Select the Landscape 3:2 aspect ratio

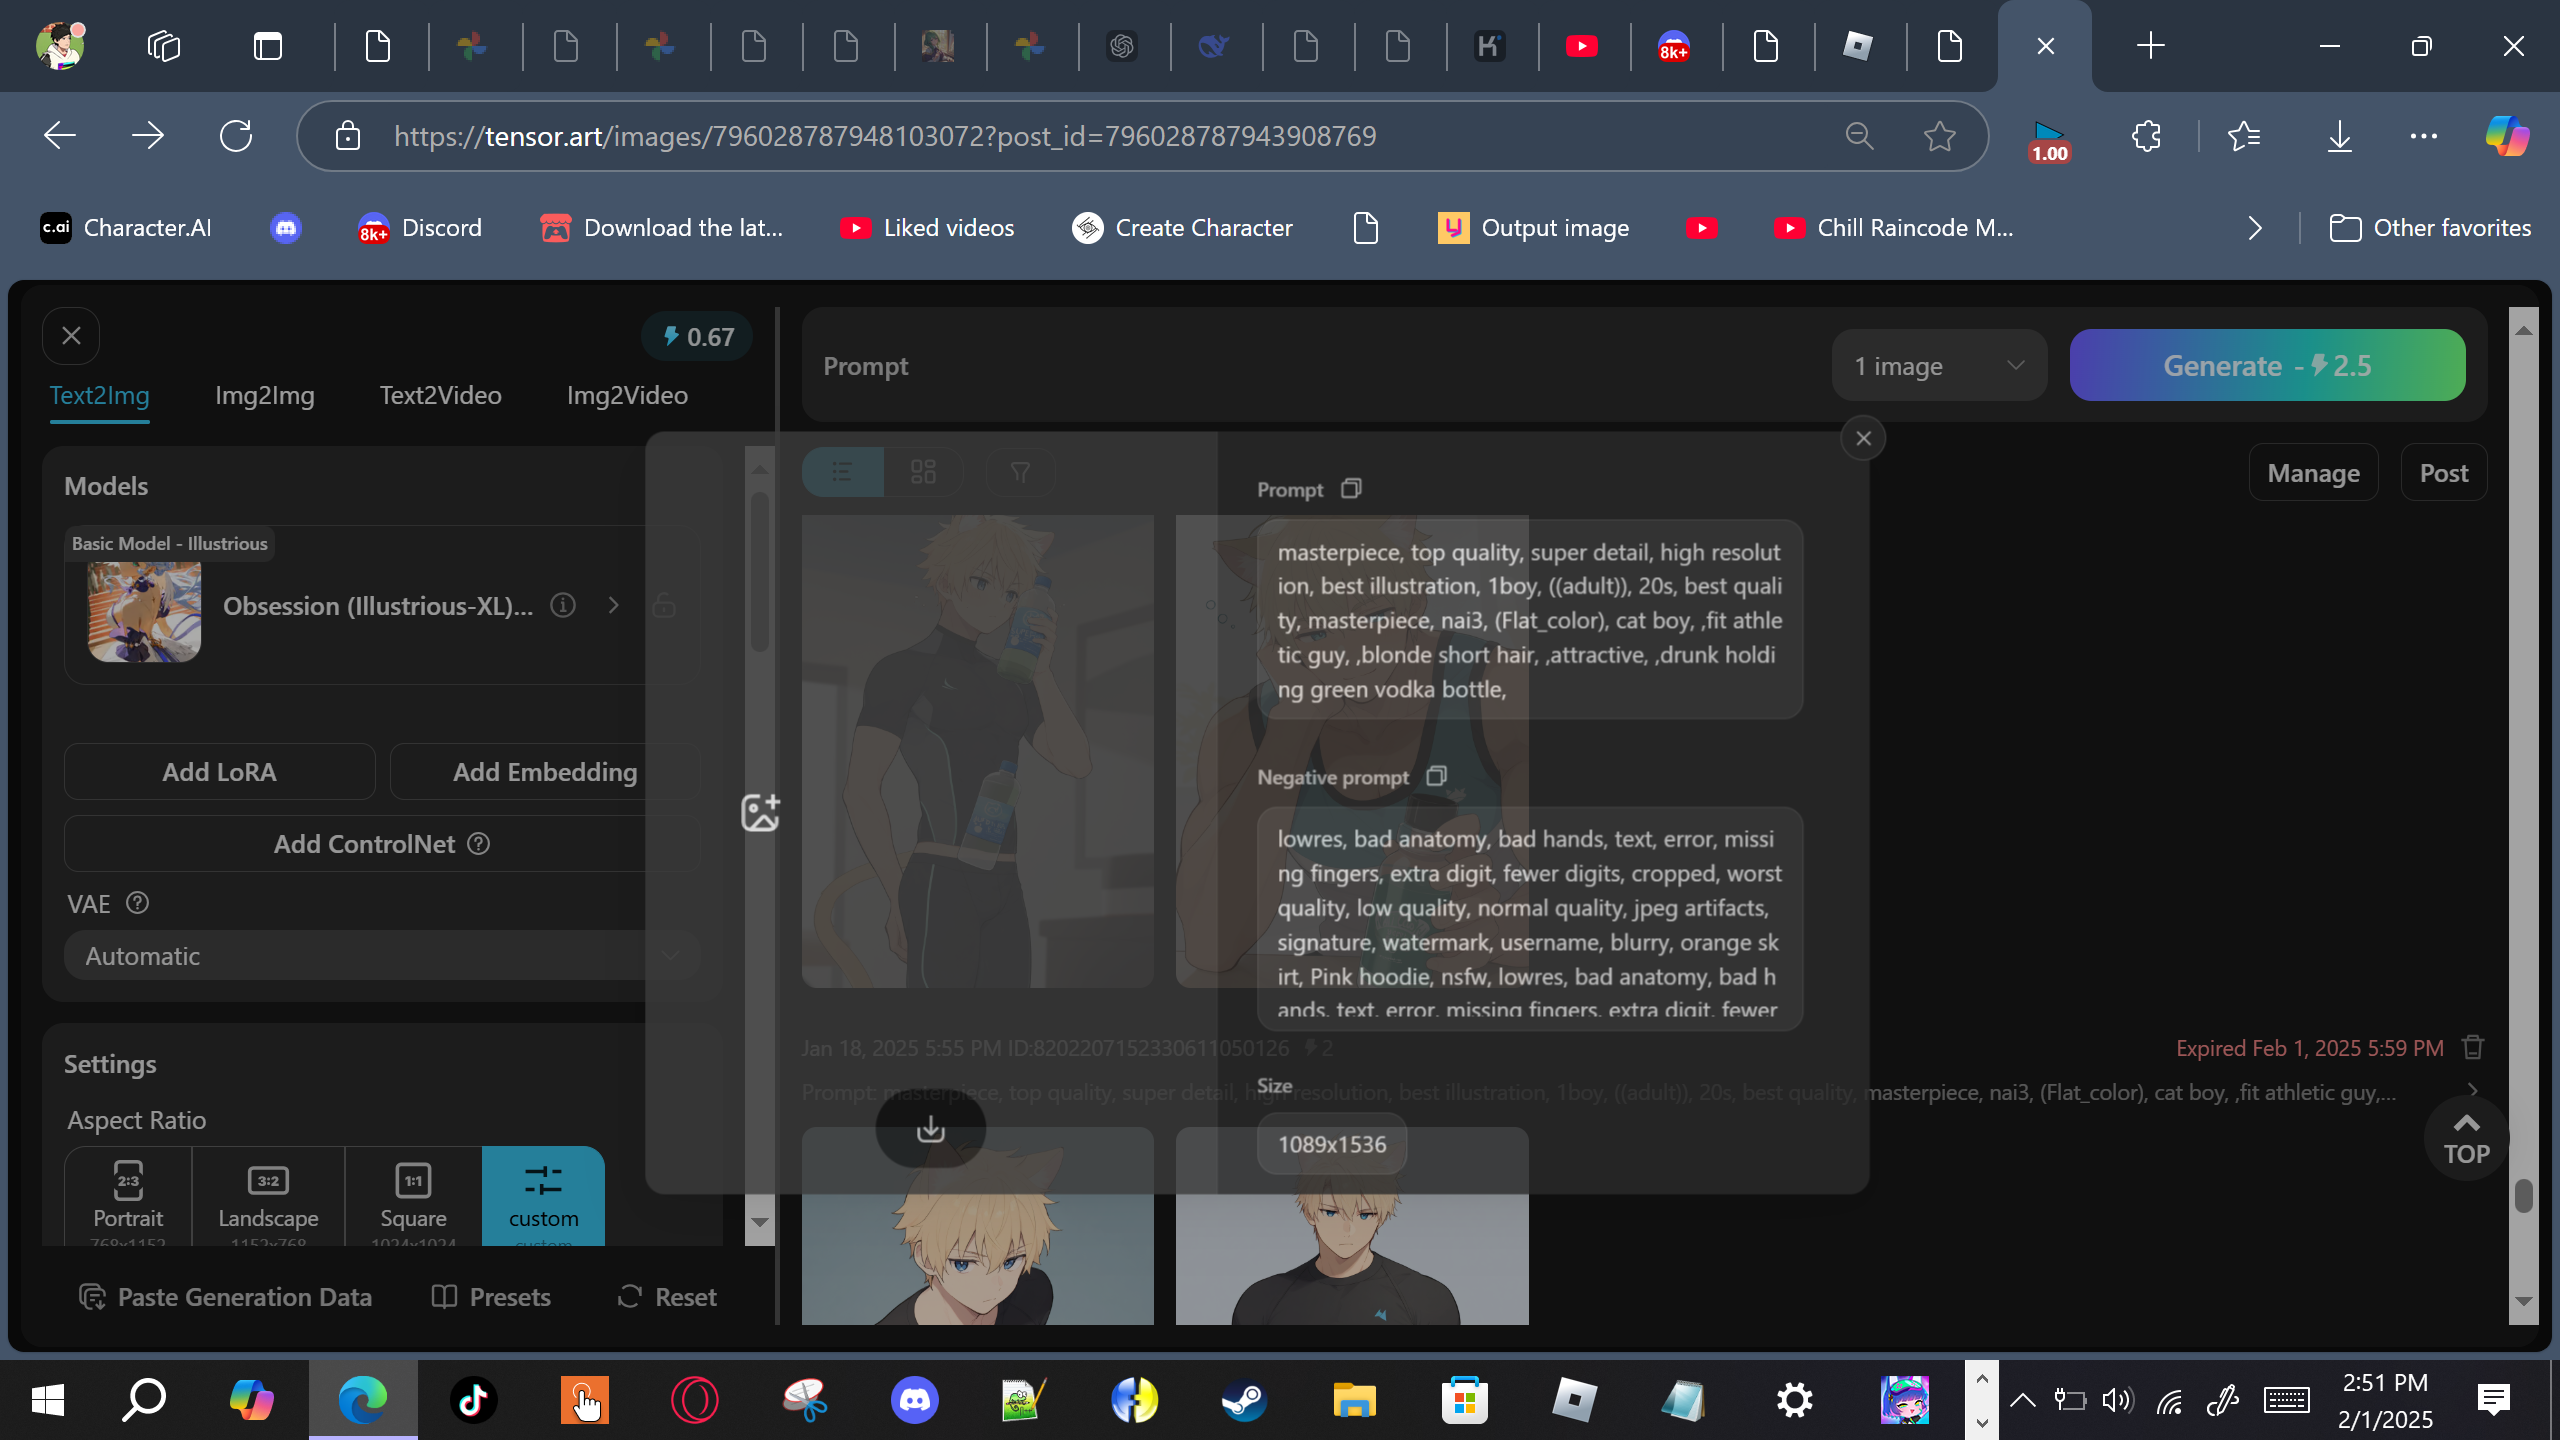click(x=268, y=1195)
